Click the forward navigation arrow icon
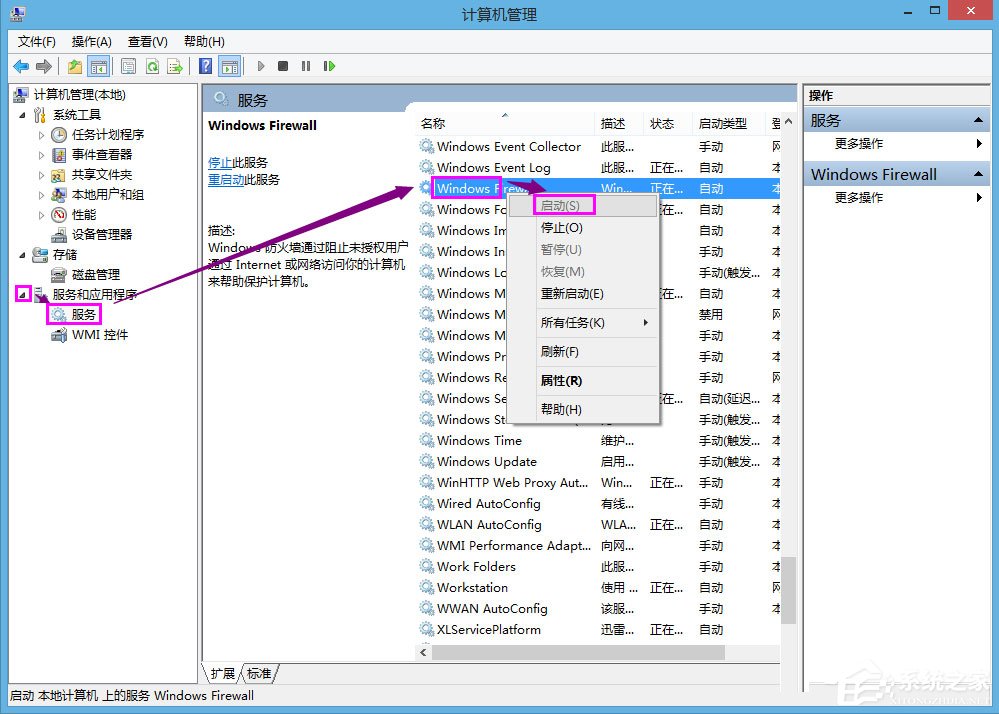This screenshot has width=999, height=714. (x=42, y=66)
